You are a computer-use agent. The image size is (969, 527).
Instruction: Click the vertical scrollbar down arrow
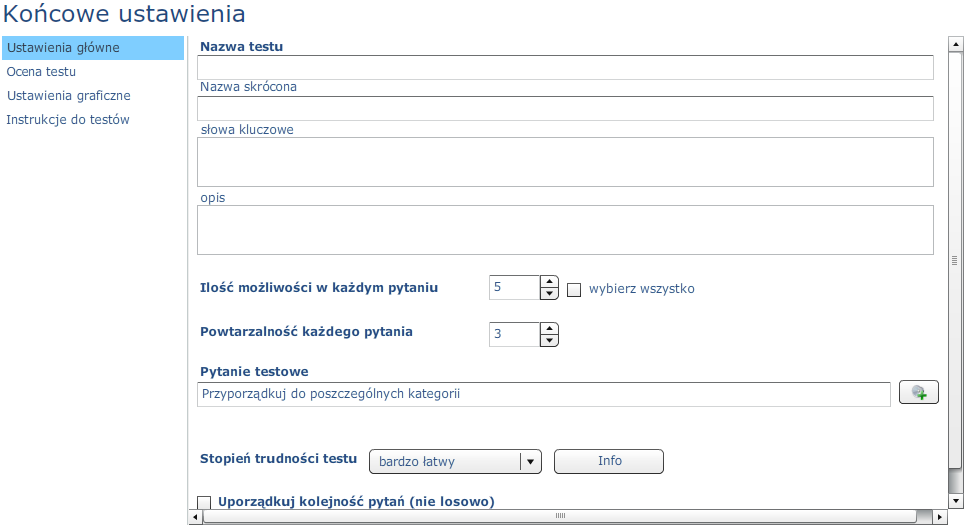[955, 500]
